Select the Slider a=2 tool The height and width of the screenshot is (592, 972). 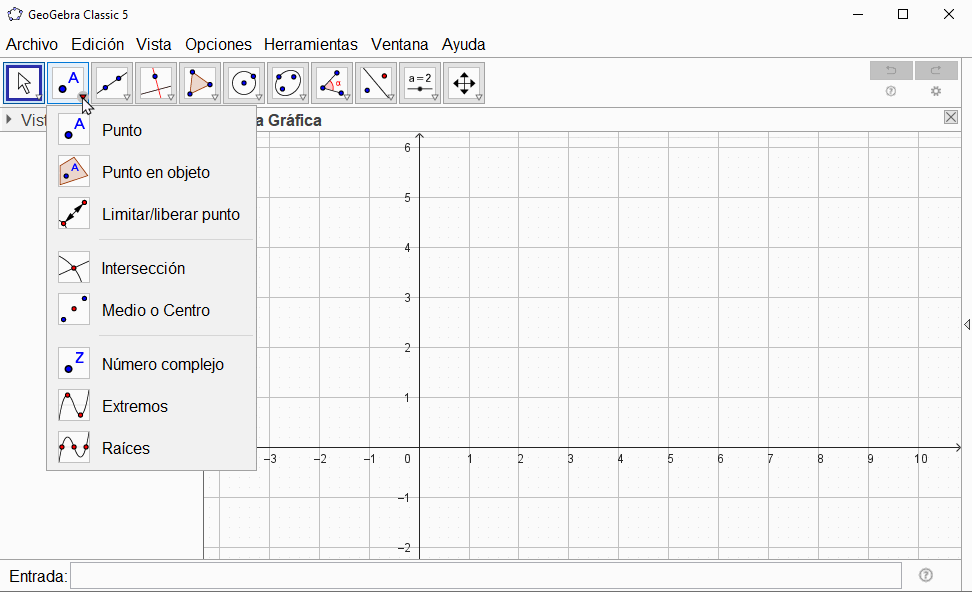click(x=420, y=83)
